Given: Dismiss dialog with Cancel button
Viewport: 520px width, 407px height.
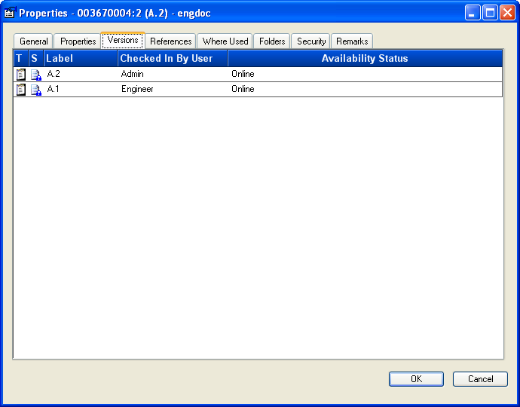Looking at the screenshot, I should click(480, 379).
